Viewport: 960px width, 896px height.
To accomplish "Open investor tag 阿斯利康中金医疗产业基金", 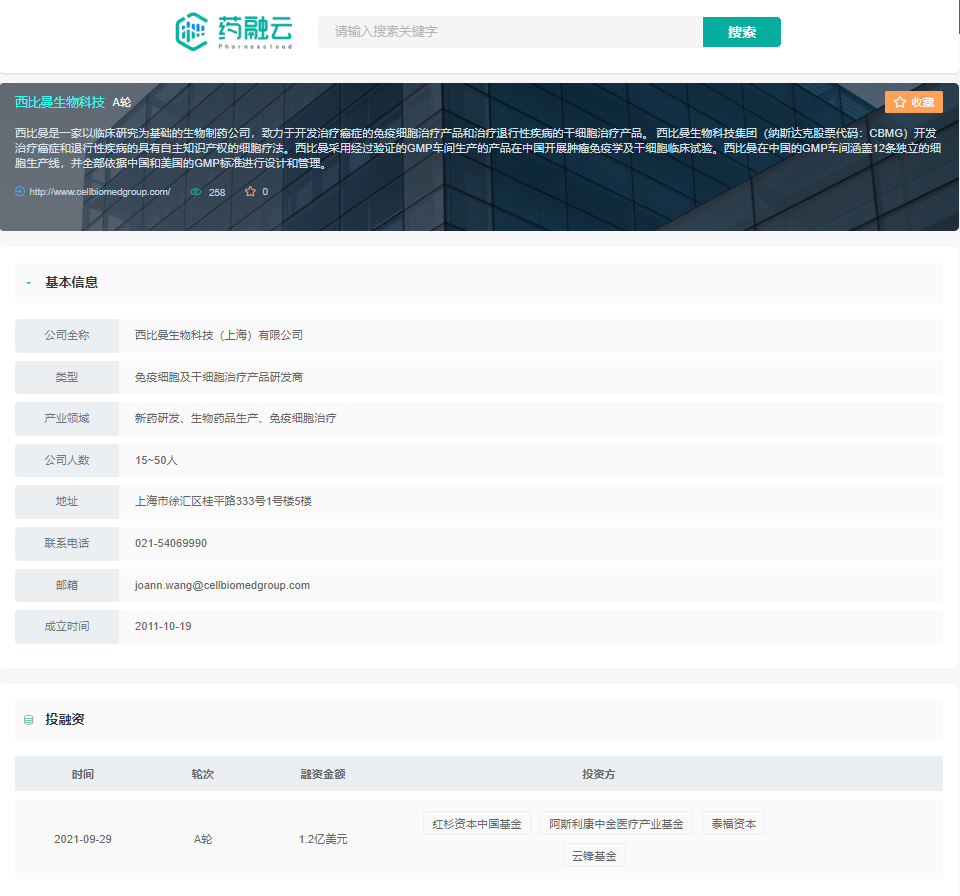I will click(616, 824).
